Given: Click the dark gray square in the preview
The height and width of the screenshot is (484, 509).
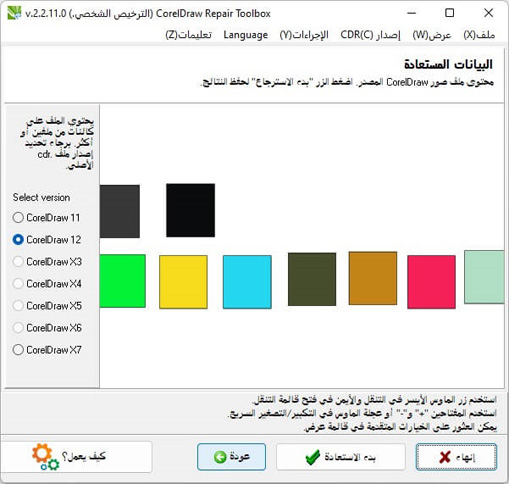Looking at the screenshot, I should [120, 211].
